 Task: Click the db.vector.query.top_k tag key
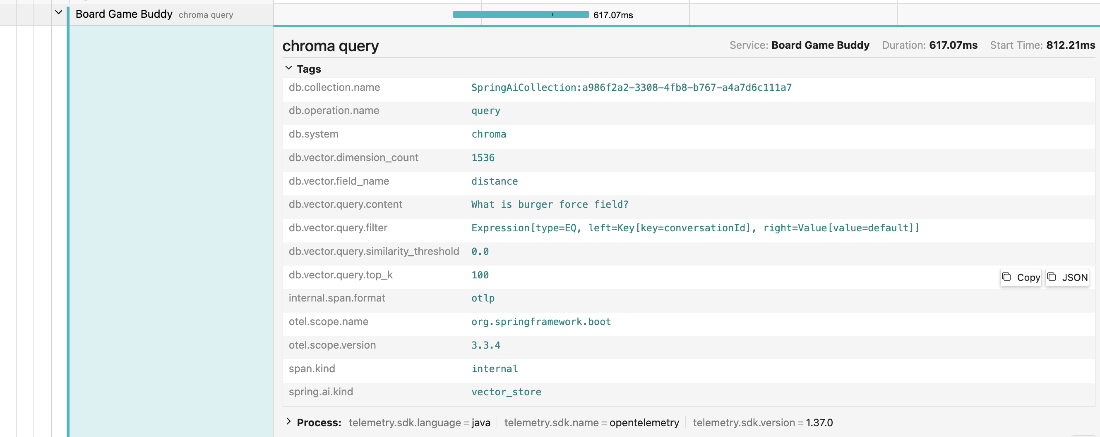(x=340, y=275)
